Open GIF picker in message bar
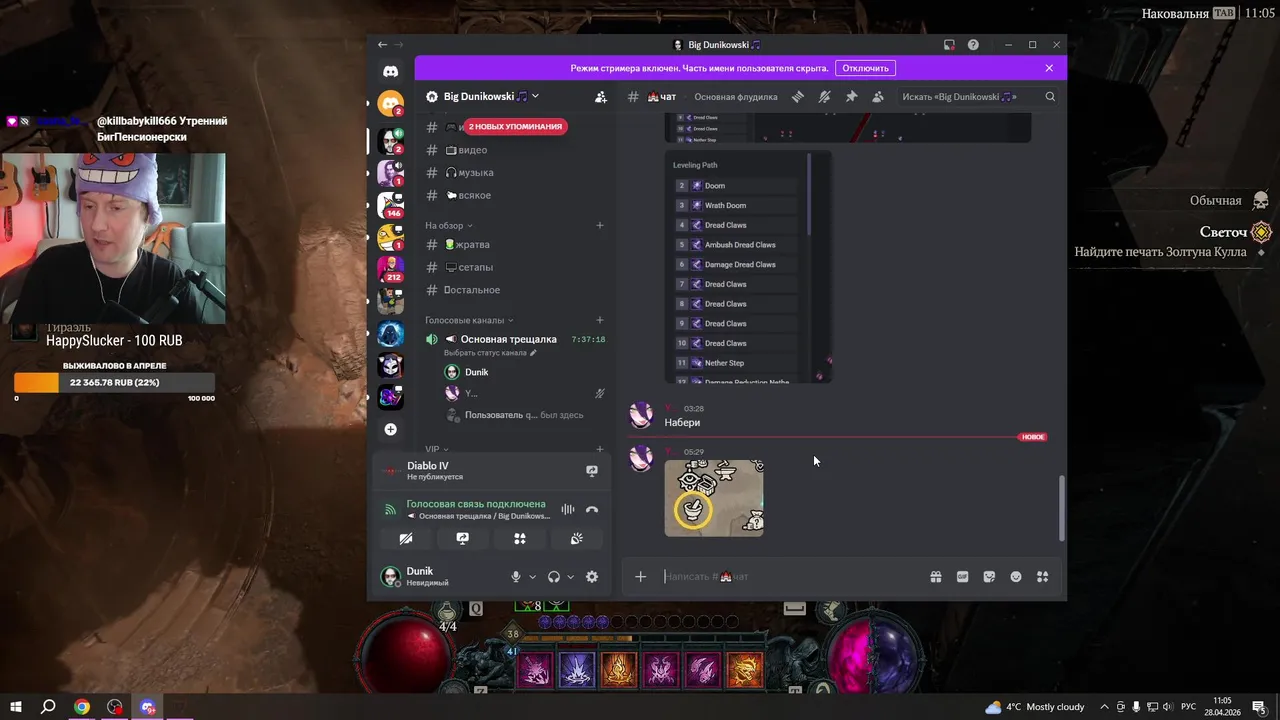1280x720 pixels. pos(962,577)
